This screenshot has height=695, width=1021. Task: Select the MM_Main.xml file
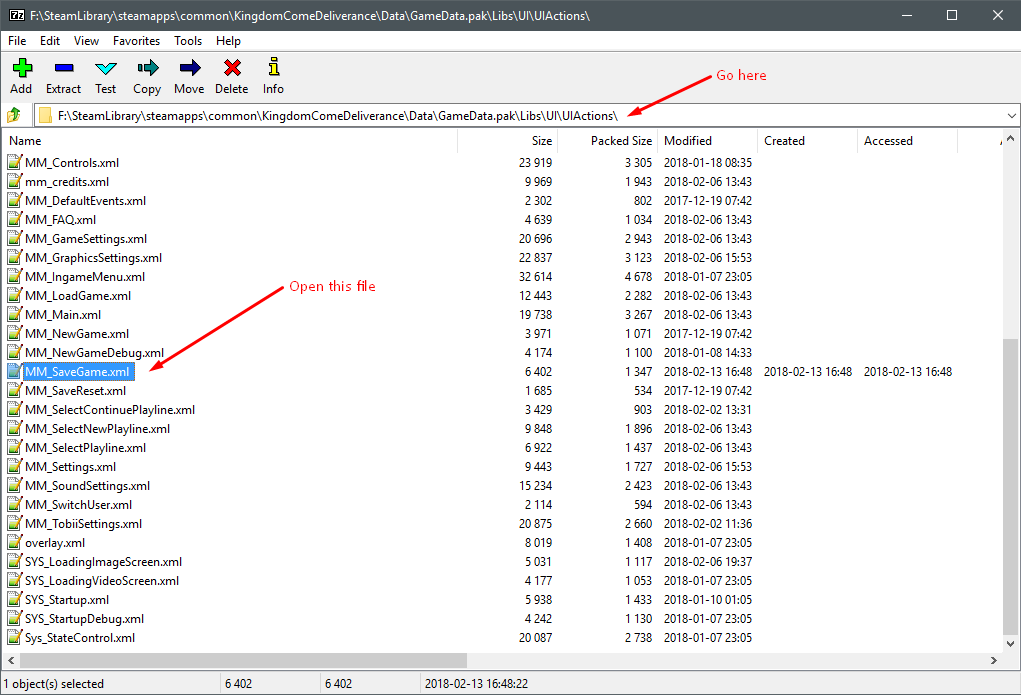click(62, 315)
